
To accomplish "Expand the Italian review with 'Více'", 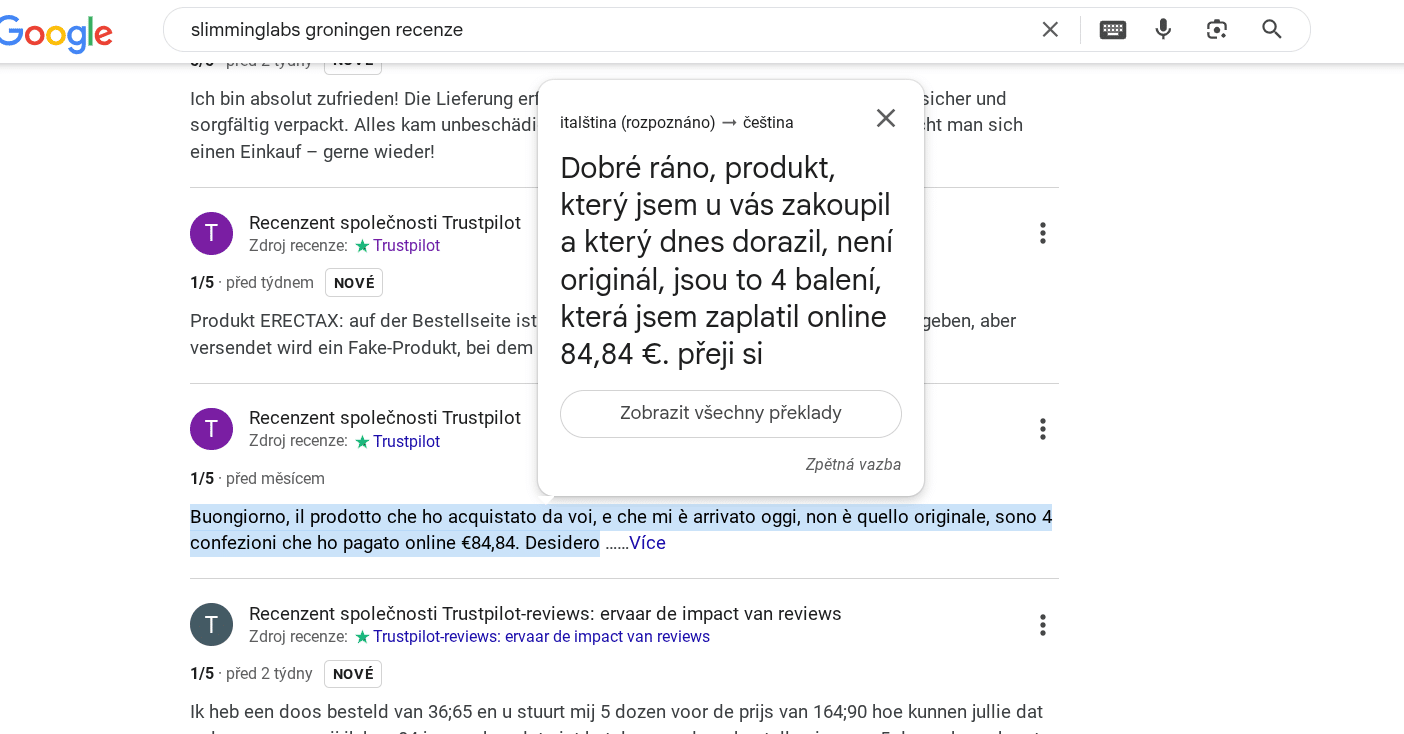I will pos(647,543).
